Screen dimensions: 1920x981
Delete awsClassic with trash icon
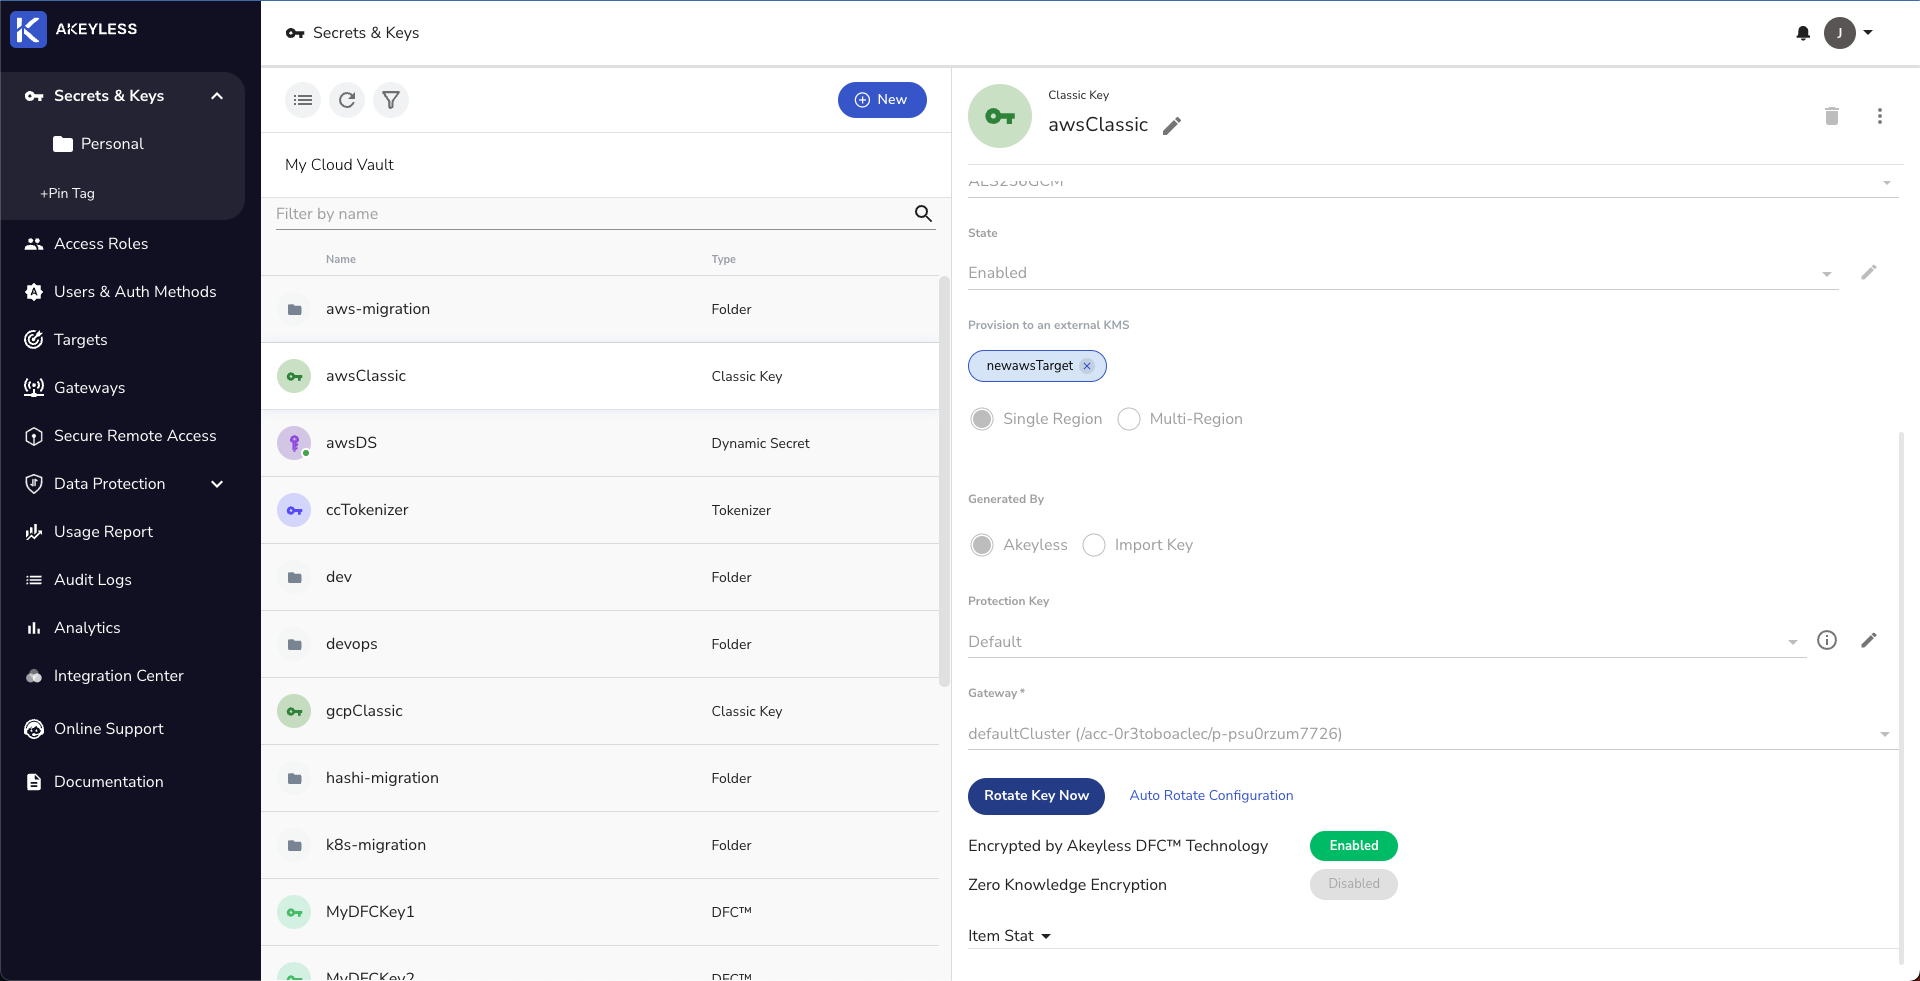point(1832,116)
